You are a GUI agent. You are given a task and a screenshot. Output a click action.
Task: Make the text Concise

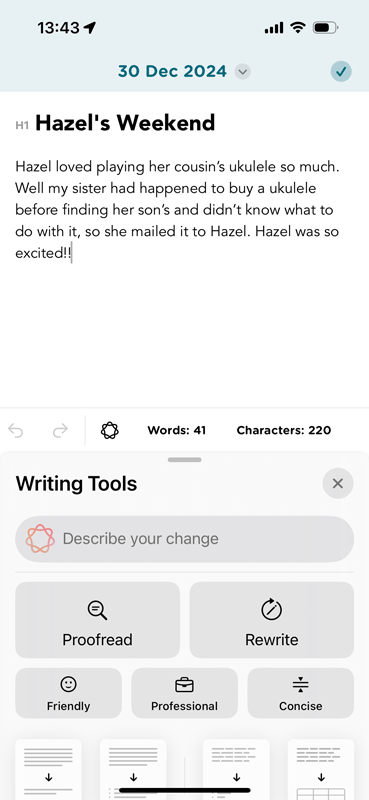(x=301, y=693)
